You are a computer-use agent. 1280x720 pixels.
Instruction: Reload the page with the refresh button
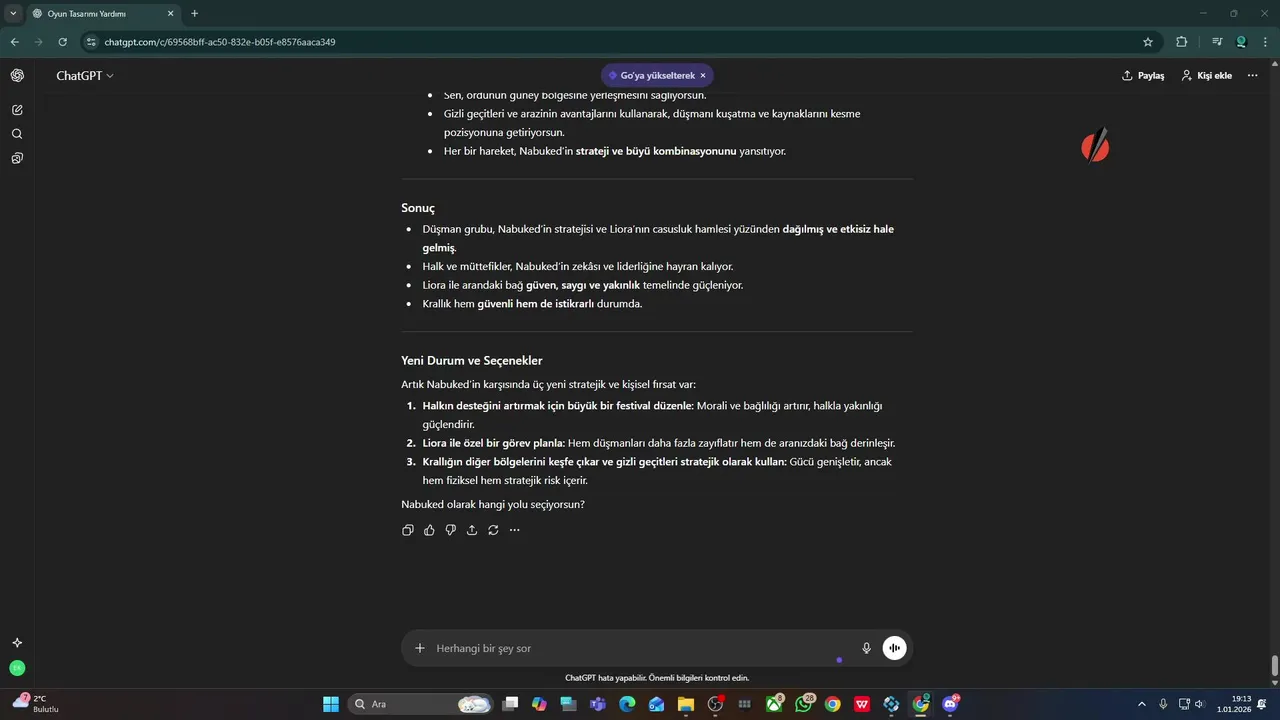62,42
